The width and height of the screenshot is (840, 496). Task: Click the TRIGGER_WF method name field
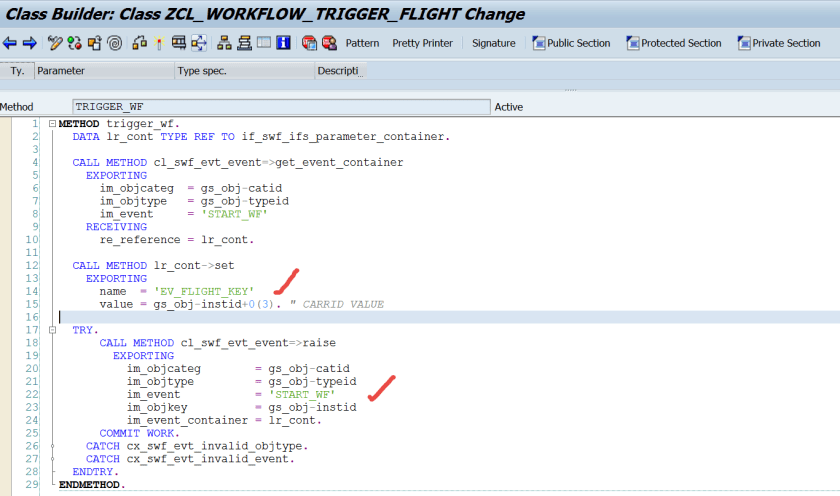point(281,107)
